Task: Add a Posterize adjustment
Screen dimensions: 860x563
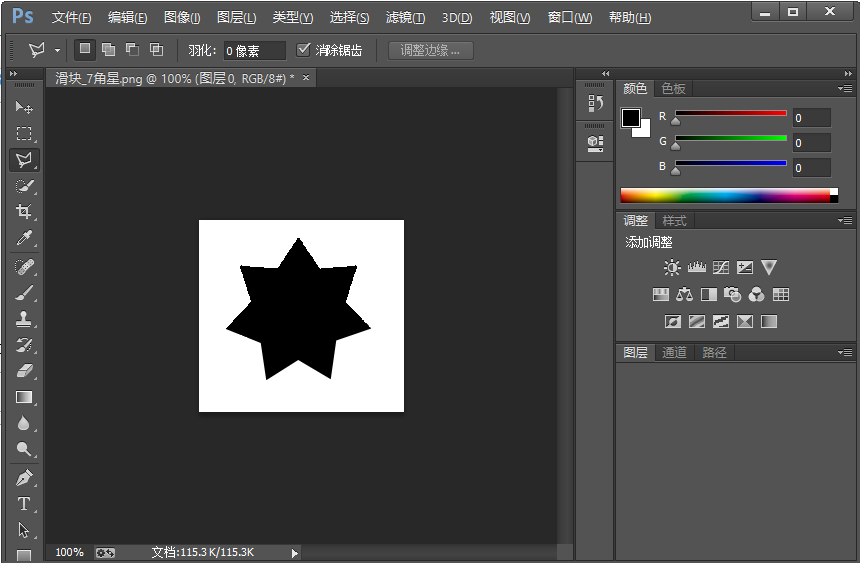Action: pyautogui.click(x=697, y=322)
